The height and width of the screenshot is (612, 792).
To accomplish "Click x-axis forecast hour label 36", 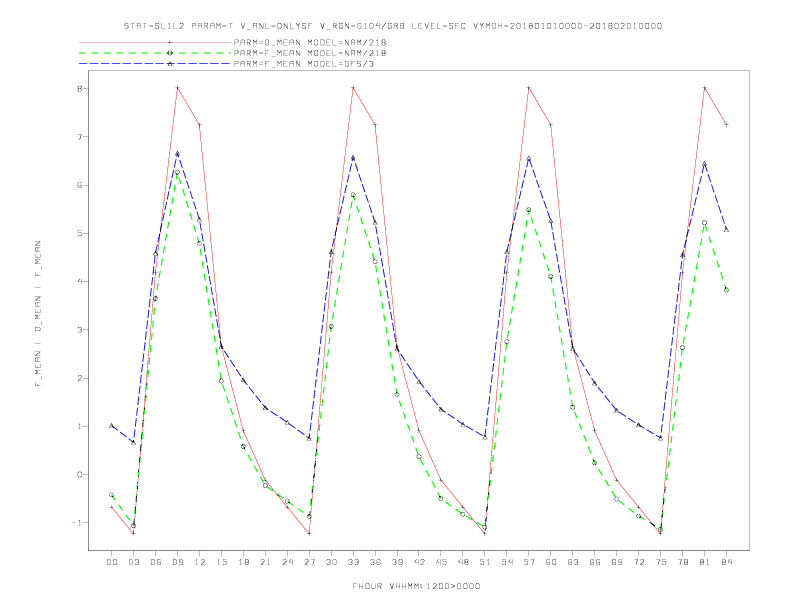I will pos(375,562).
